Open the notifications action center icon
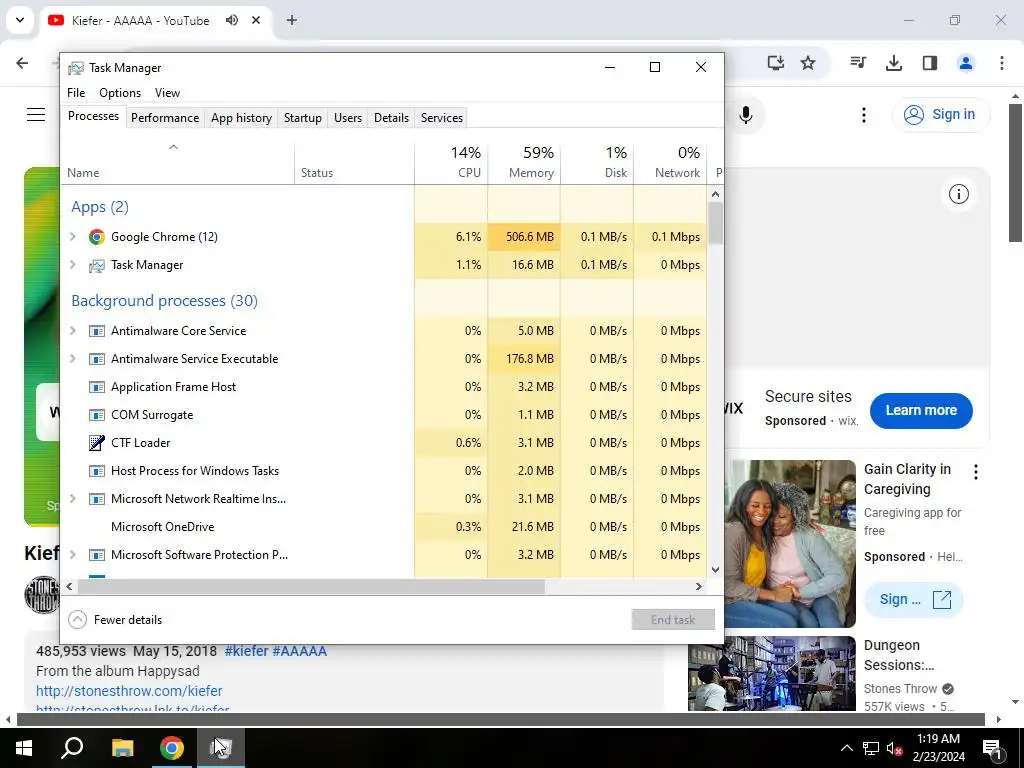1024x768 pixels. (992, 748)
